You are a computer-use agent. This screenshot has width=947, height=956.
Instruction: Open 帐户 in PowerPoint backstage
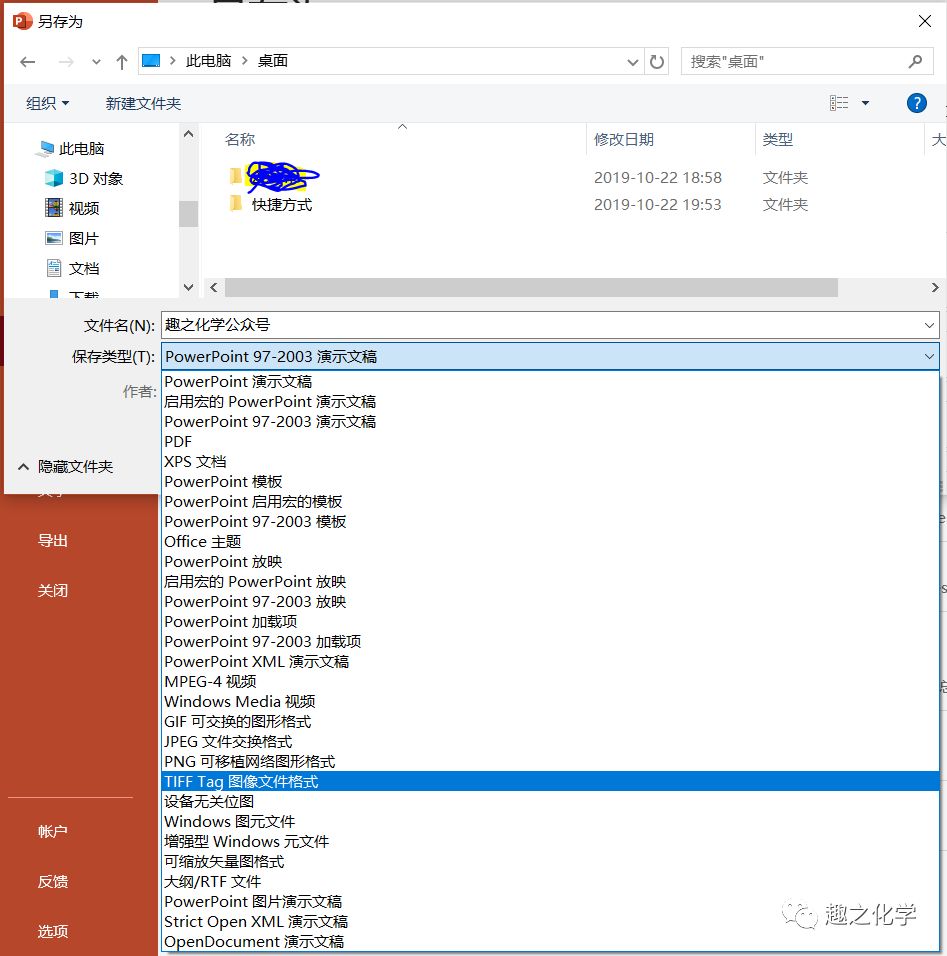[53, 832]
